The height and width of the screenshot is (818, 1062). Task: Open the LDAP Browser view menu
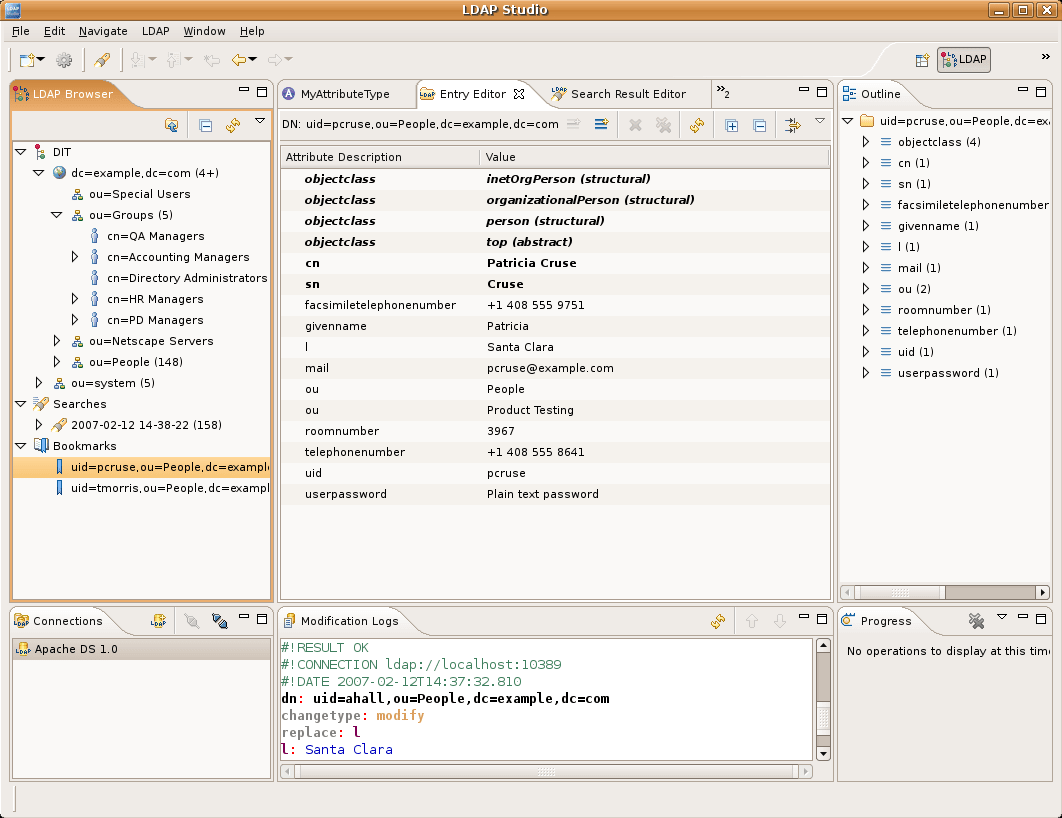click(258, 122)
